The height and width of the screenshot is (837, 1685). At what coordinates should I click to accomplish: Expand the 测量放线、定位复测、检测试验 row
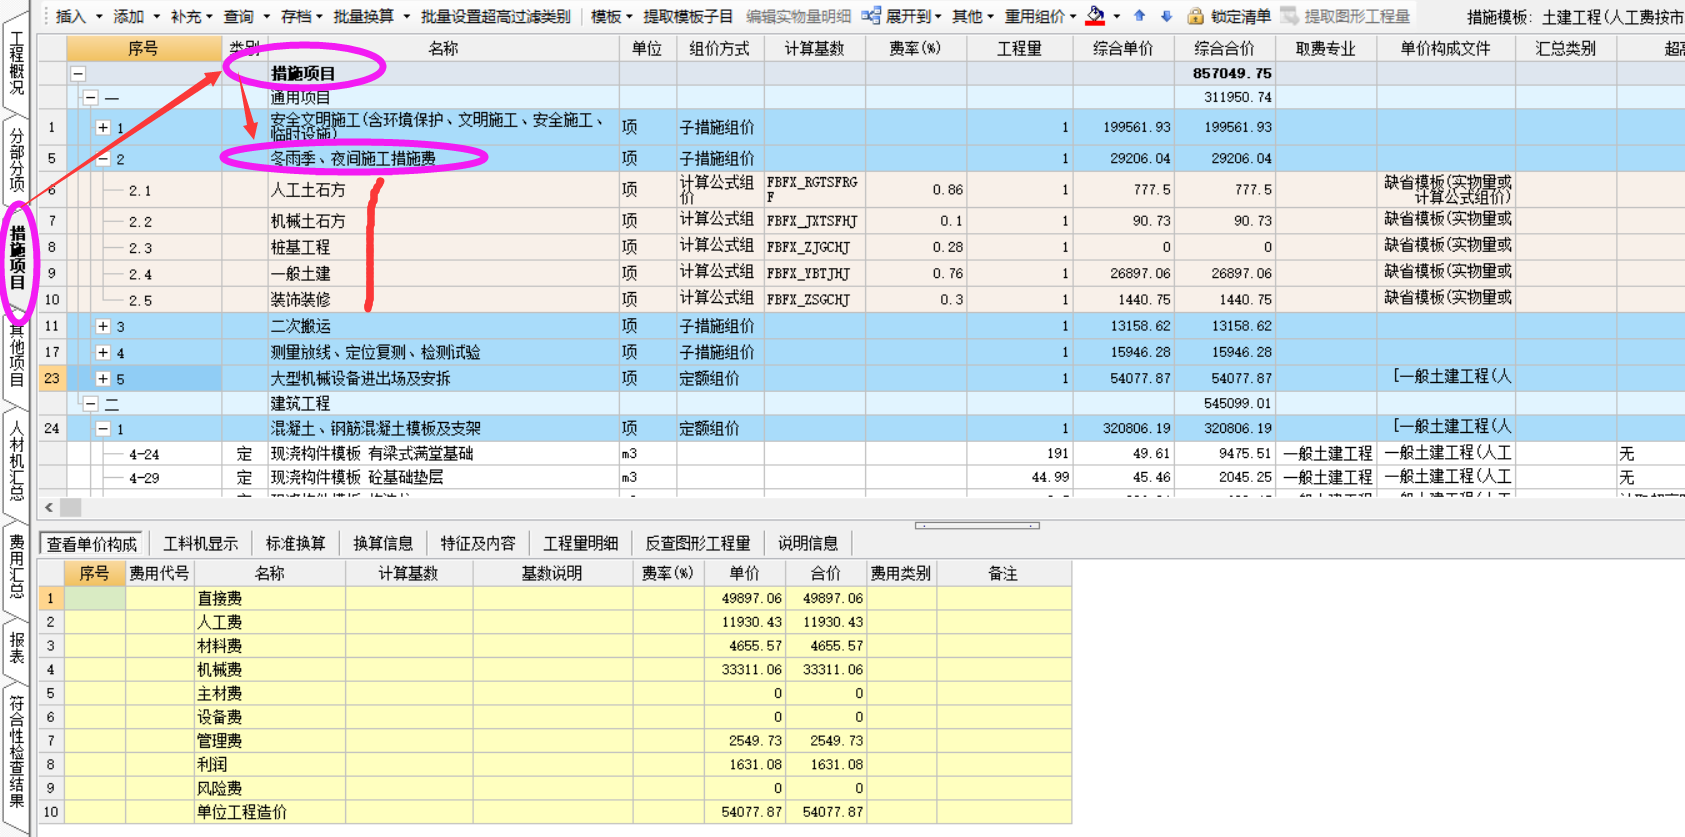[103, 353]
